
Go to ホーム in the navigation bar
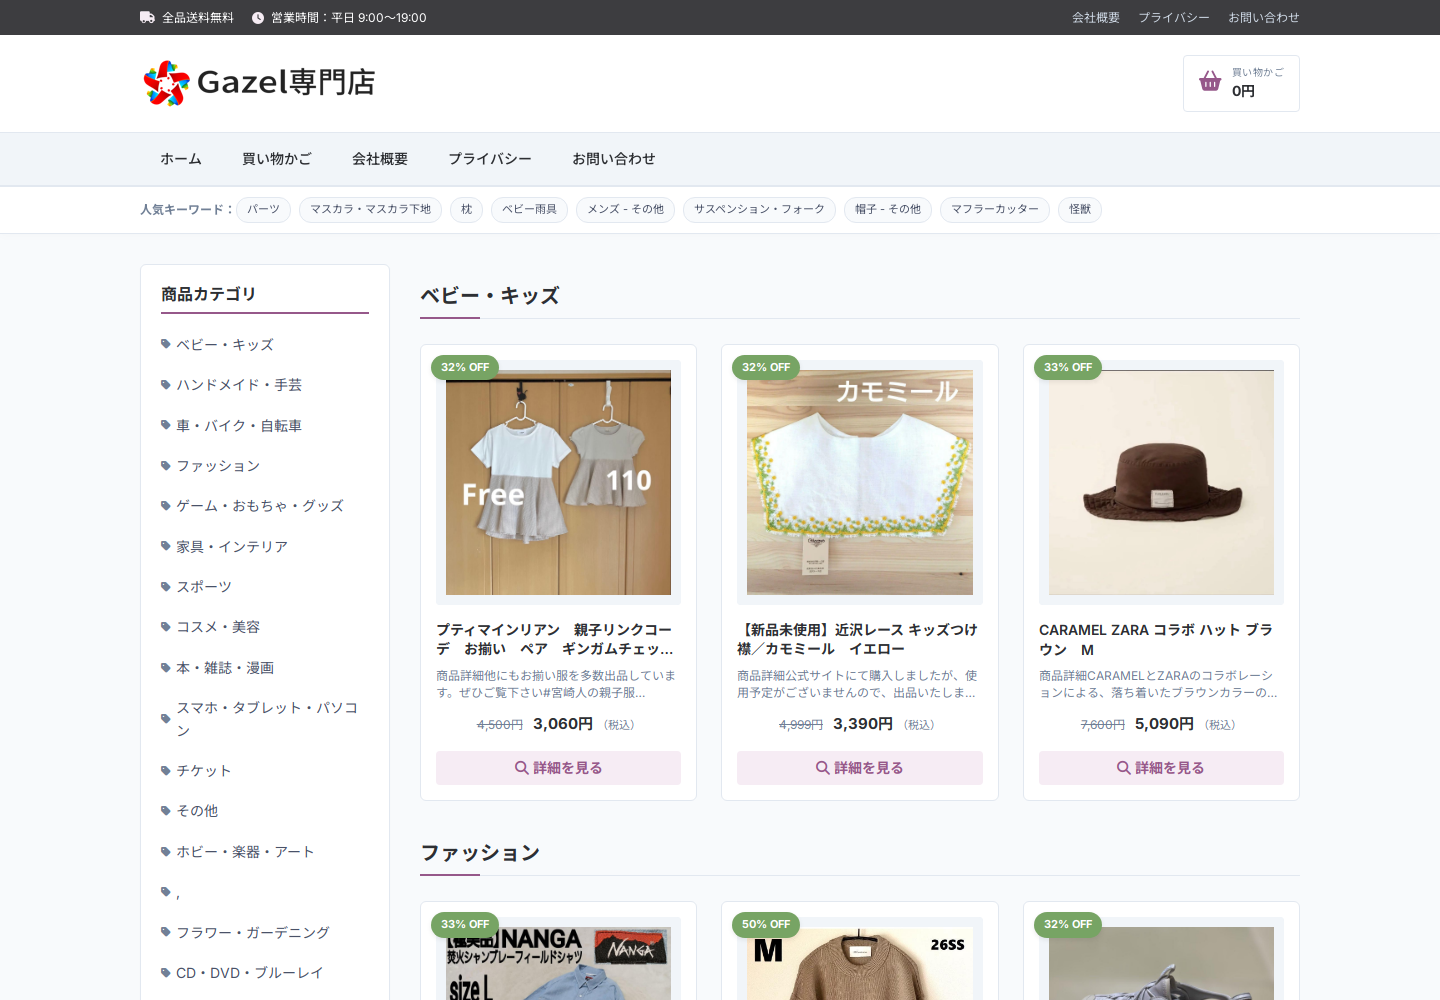coord(181,159)
